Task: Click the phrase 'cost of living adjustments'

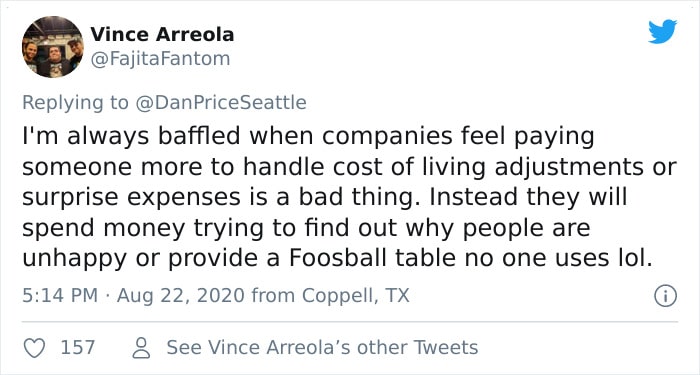Action: tap(495, 168)
